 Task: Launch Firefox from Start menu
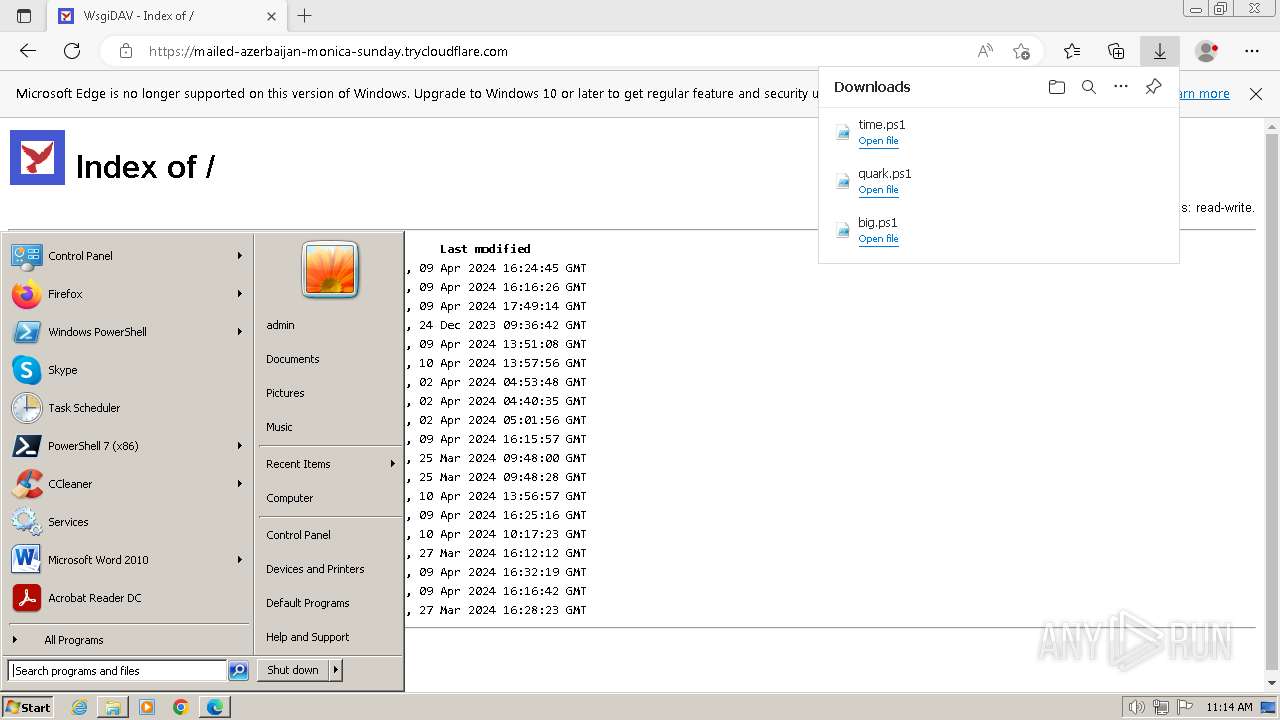click(128, 294)
